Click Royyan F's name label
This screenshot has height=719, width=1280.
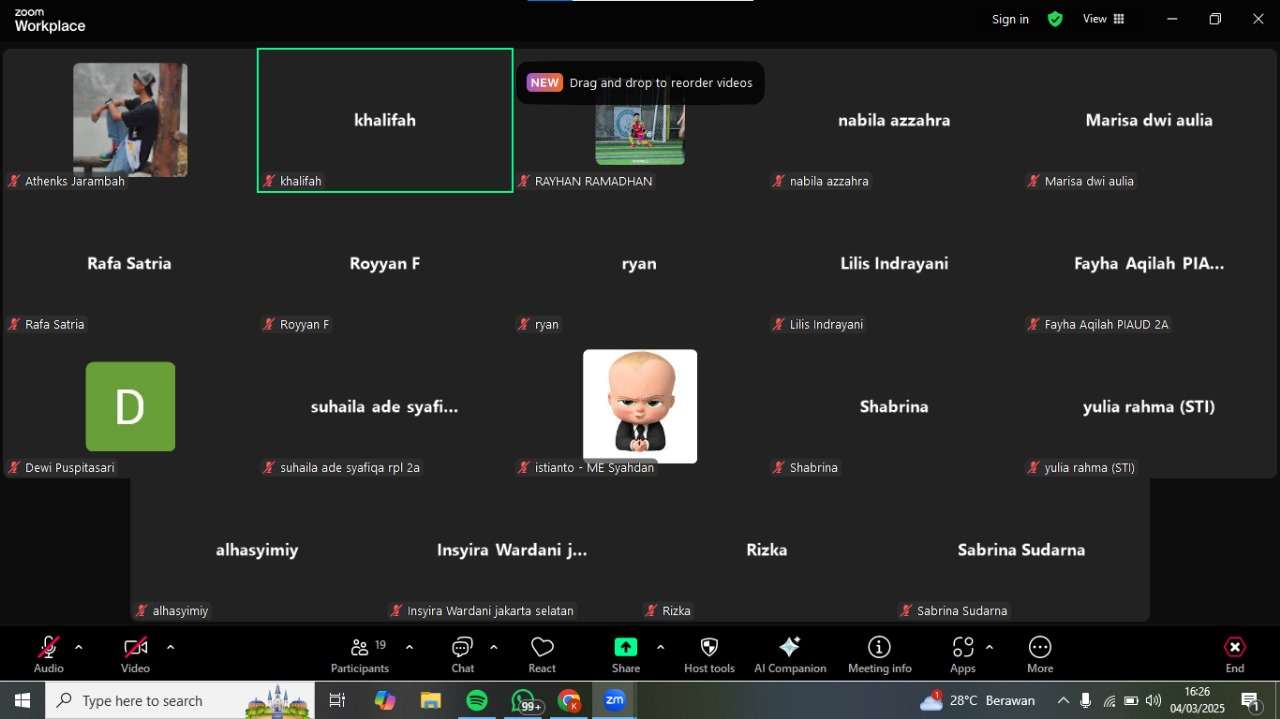(305, 324)
